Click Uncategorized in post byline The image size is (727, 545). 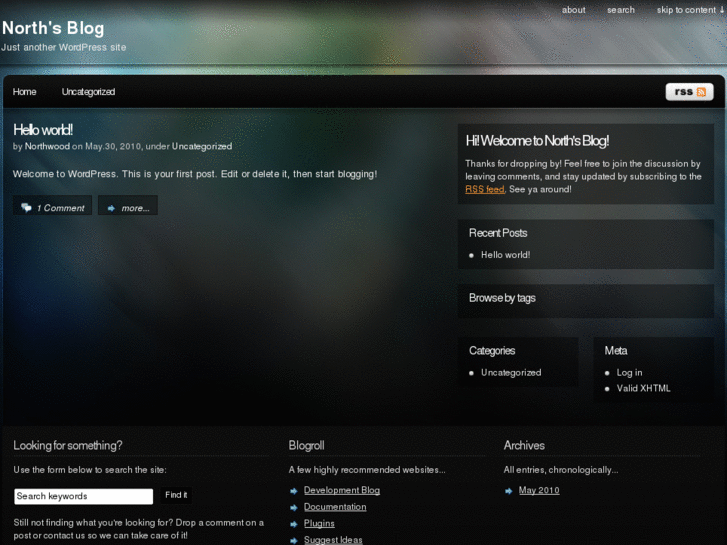202,147
